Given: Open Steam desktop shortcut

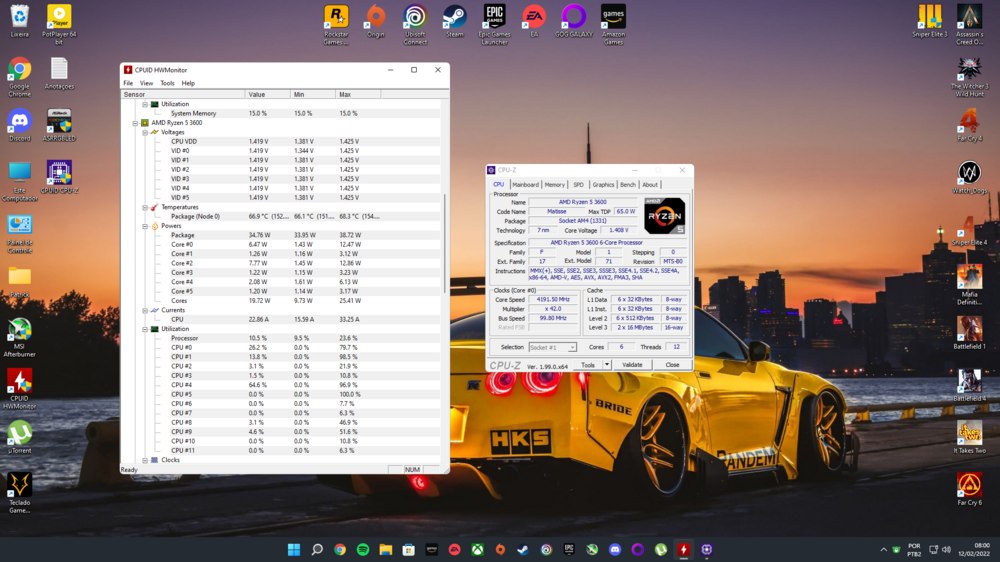Looking at the screenshot, I should [454, 18].
